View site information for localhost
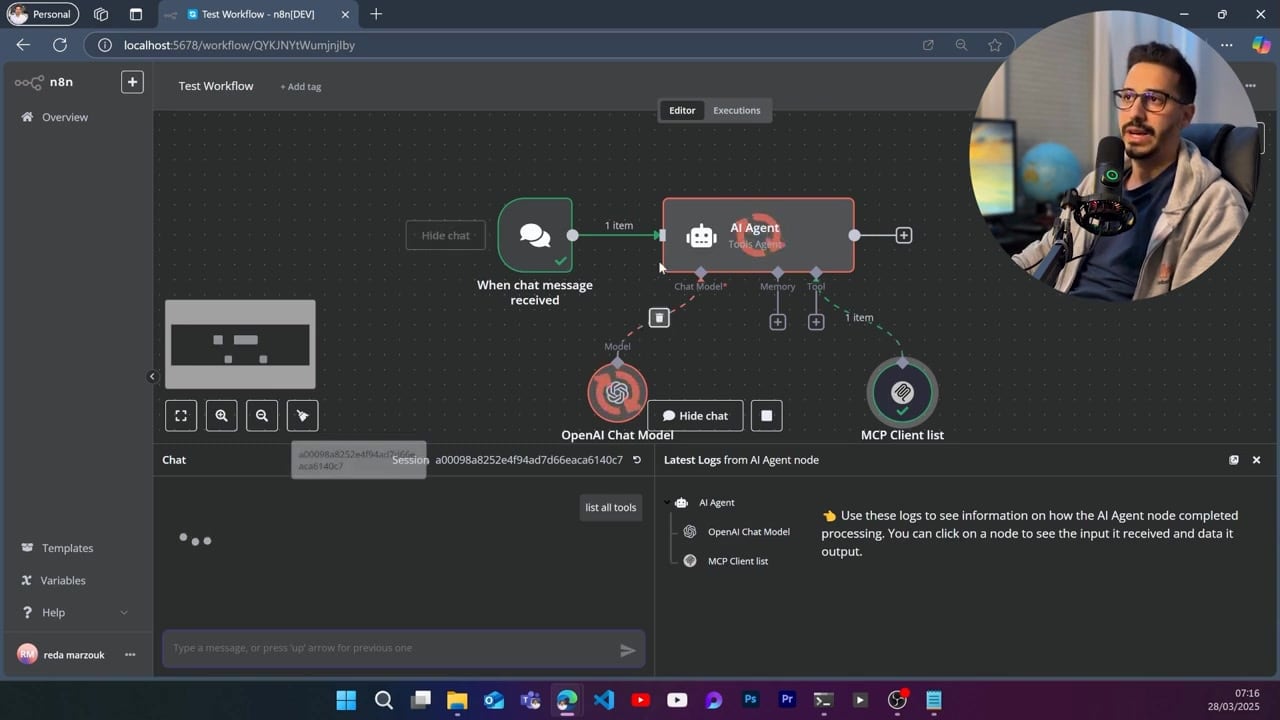This screenshot has width=1280, height=720. click(x=103, y=45)
